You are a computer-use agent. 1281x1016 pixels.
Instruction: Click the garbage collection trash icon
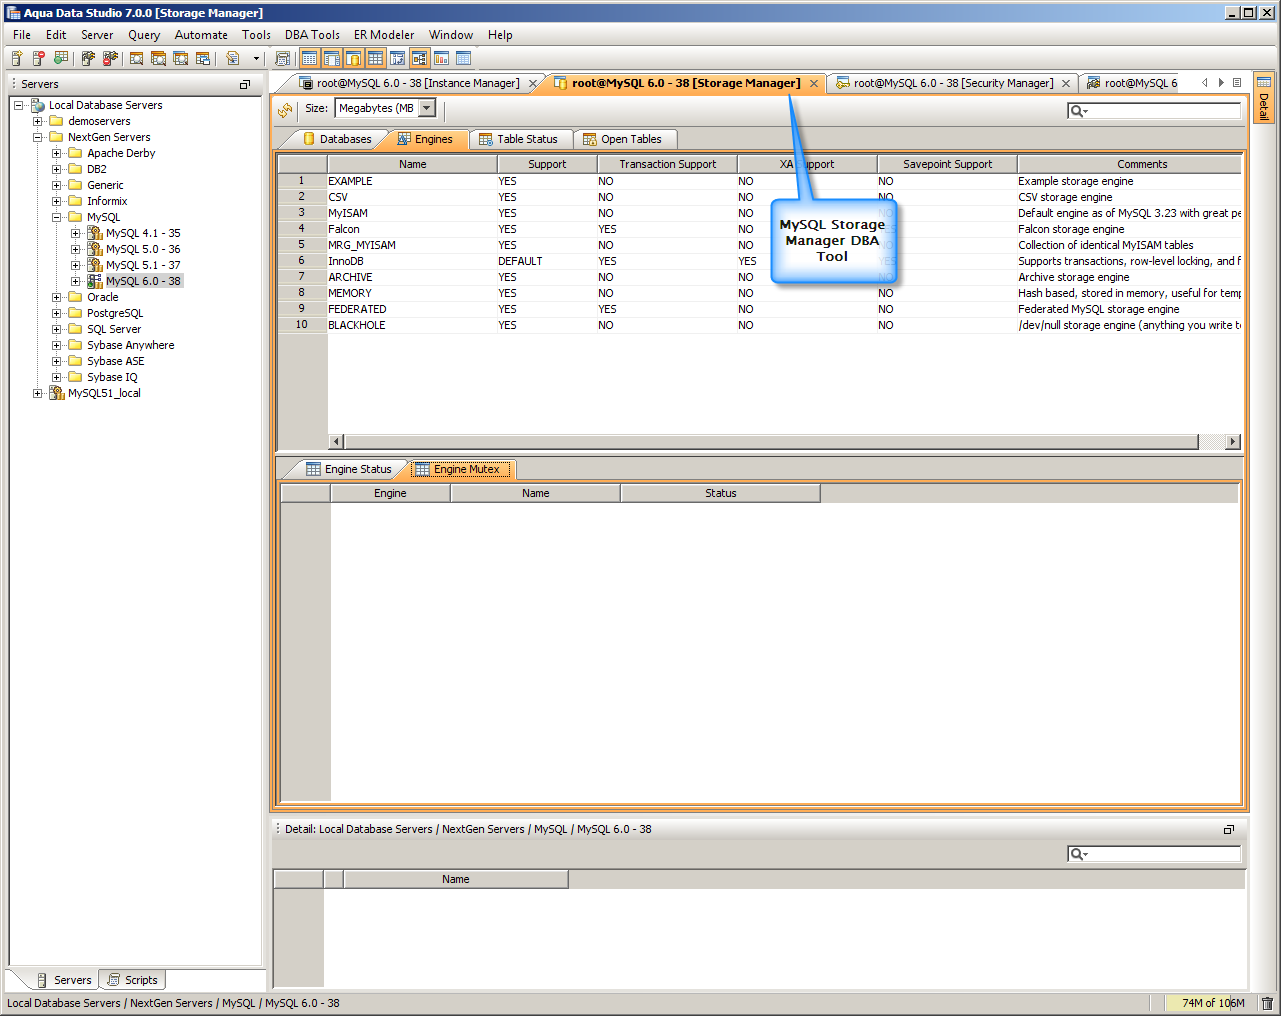[1267, 1003]
